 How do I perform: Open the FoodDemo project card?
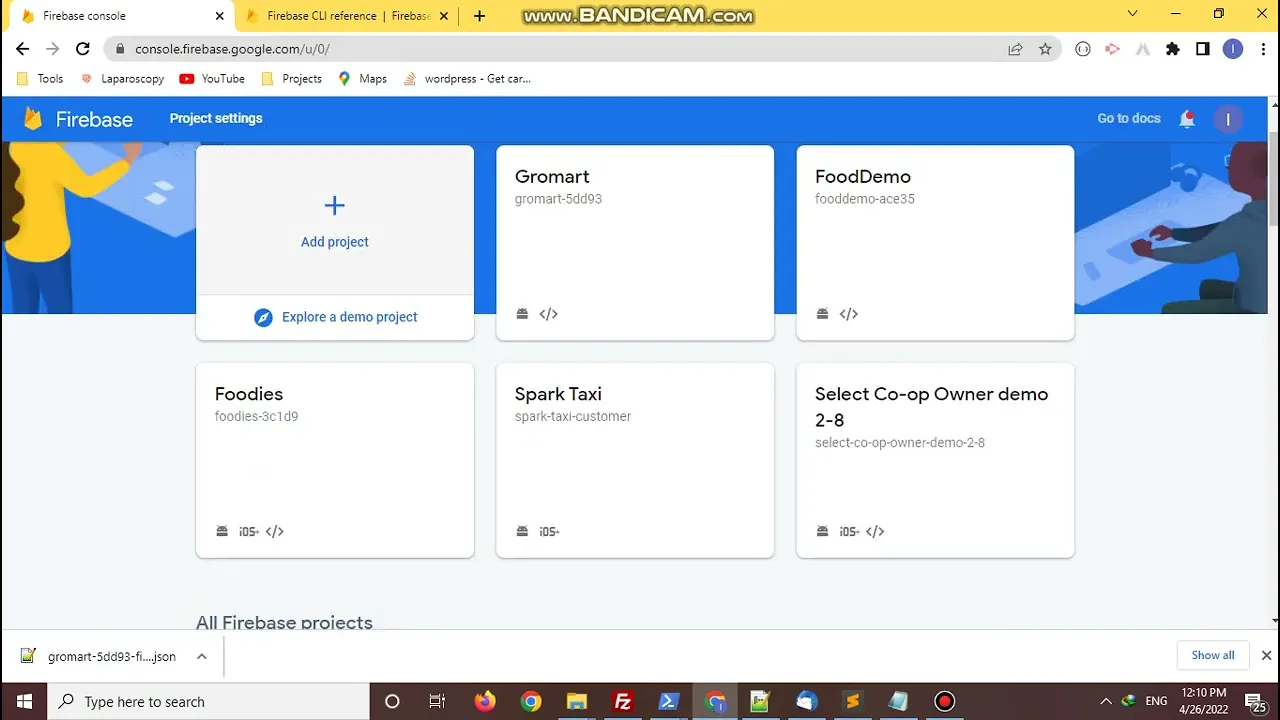tap(935, 243)
